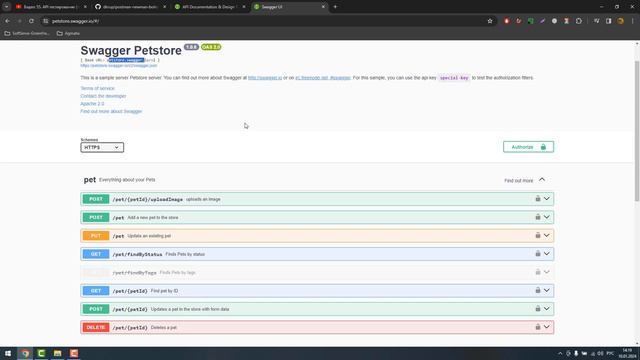Click the pet section heading
Viewport: 640px width, 360px height.
[90, 180]
